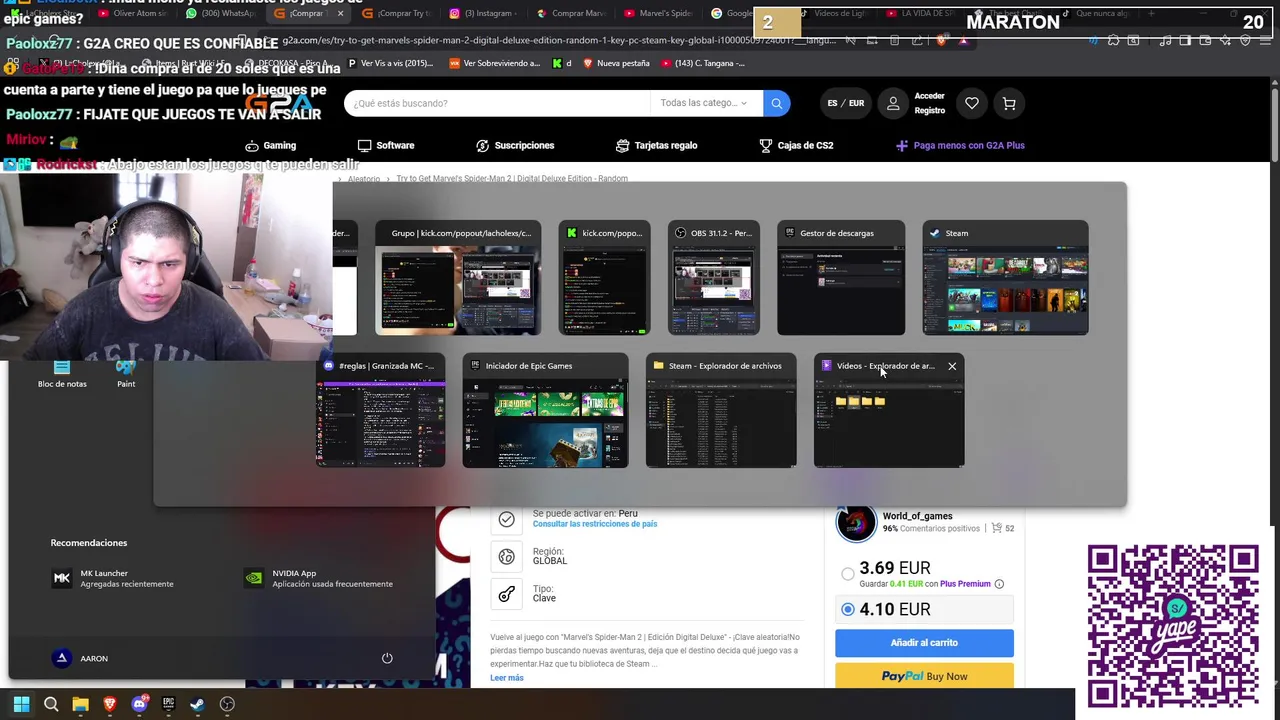Open the Instagram browser tab
Image resolution: width=1280 pixels, height=720 pixels.
click(486, 13)
